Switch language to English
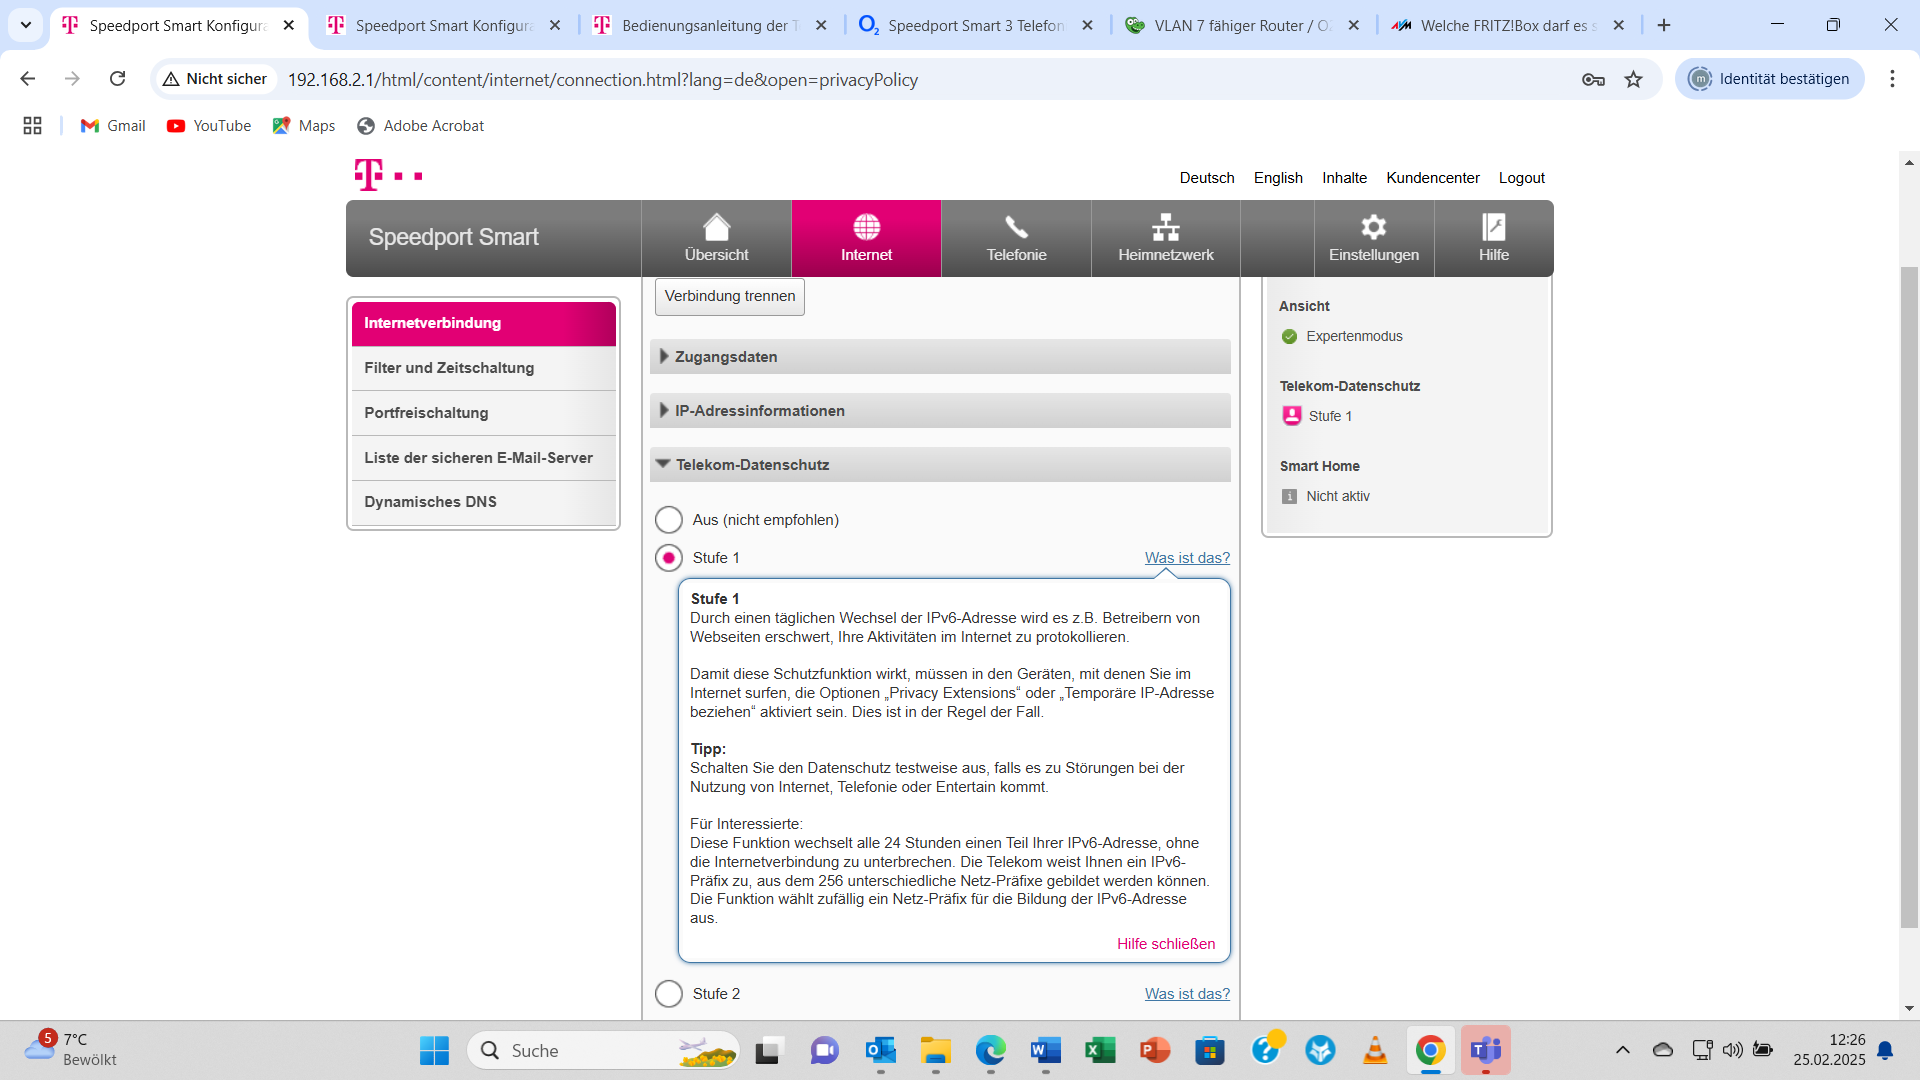Image resolution: width=1920 pixels, height=1080 pixels. 1278,178
